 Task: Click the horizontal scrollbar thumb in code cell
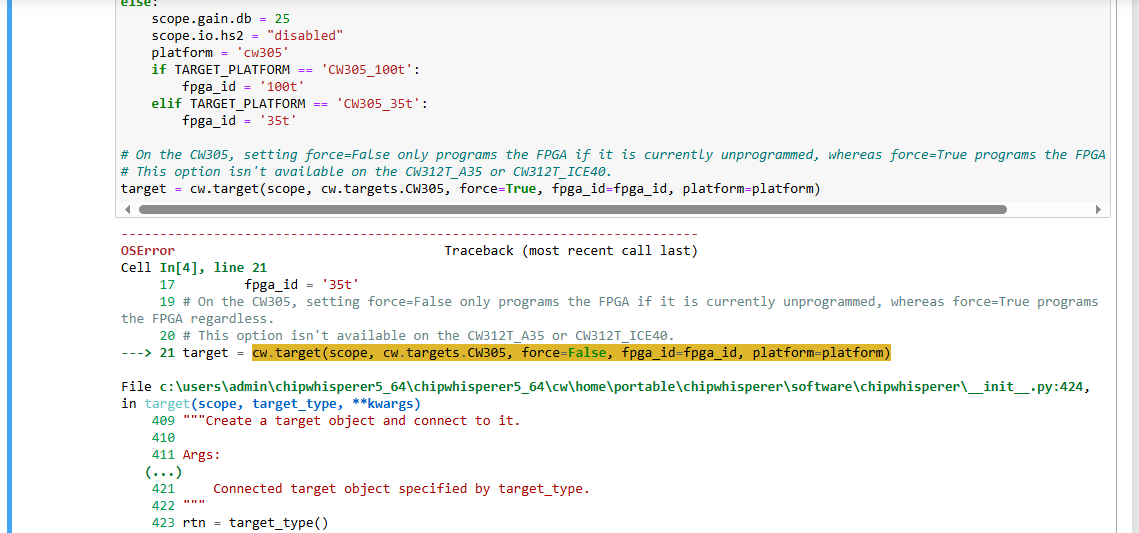572,210
